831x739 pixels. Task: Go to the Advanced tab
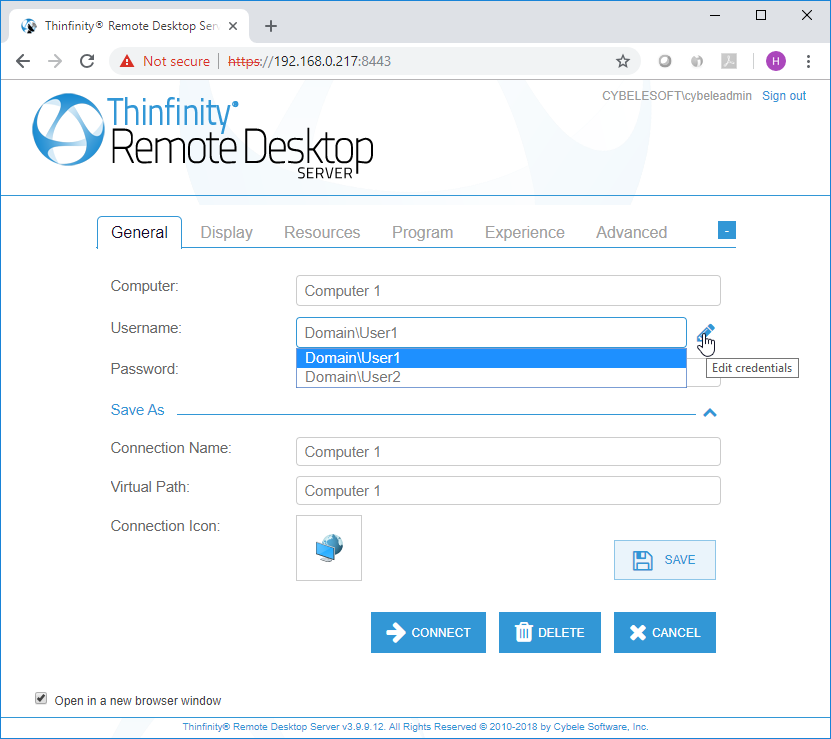click(x=631, y=232)
